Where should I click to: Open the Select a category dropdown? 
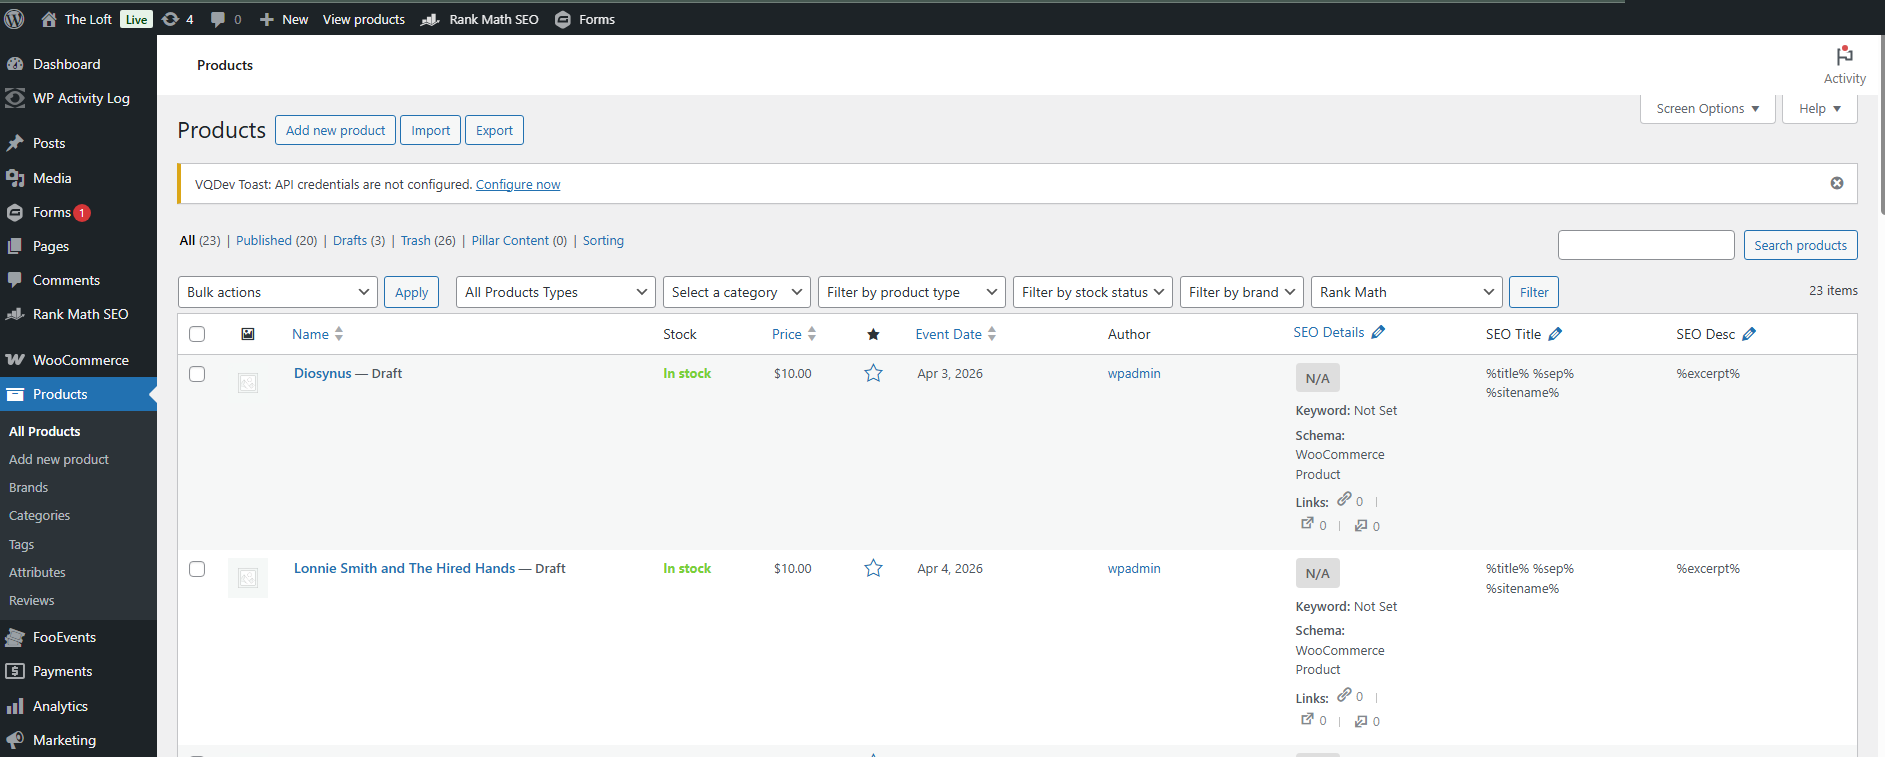(737, 292)
